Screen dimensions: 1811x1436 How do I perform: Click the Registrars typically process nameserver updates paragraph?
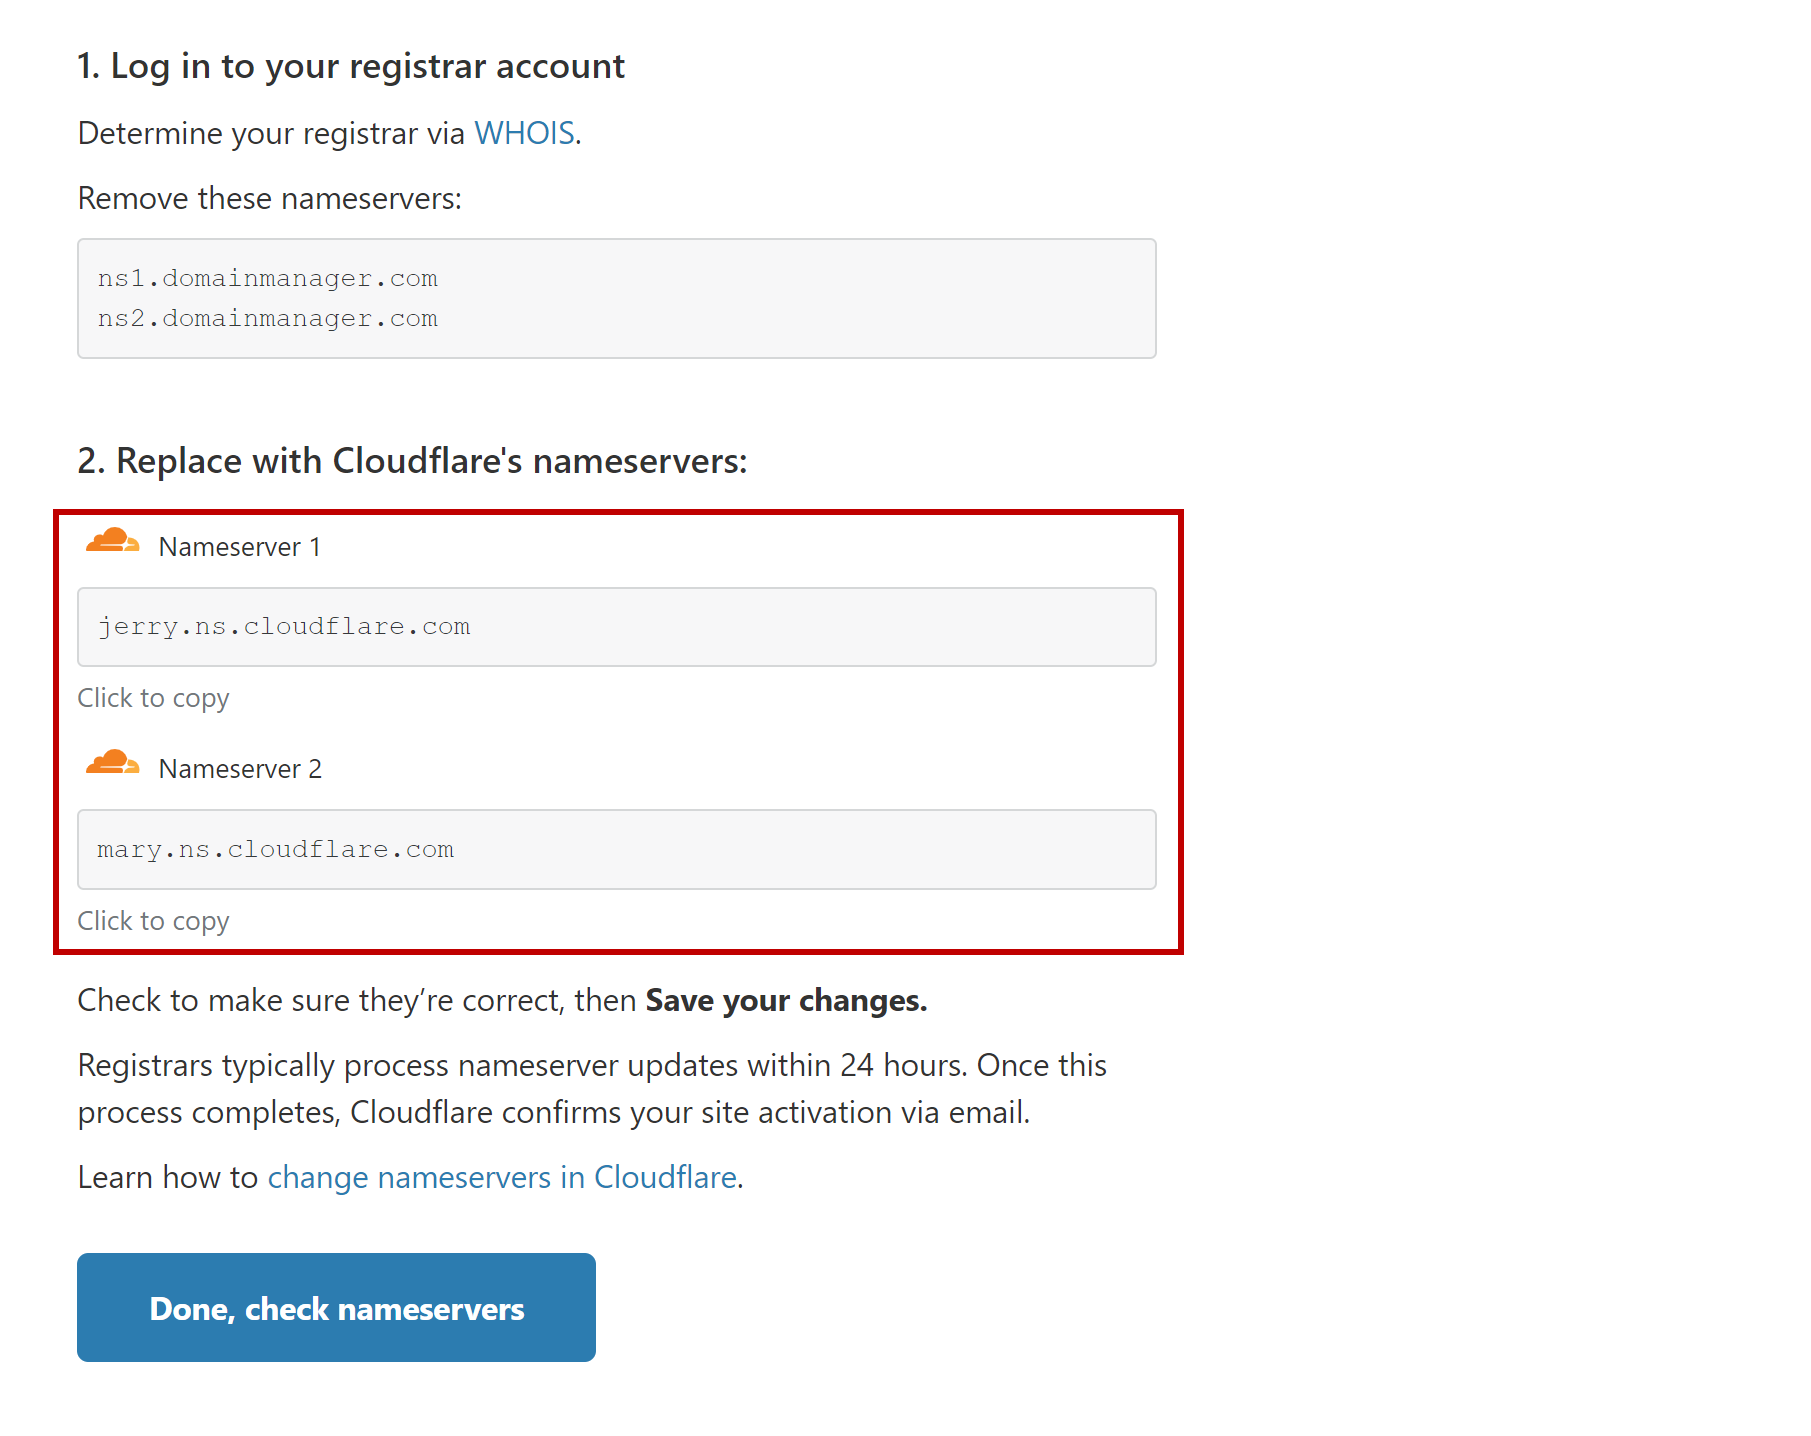(592, 1089)
